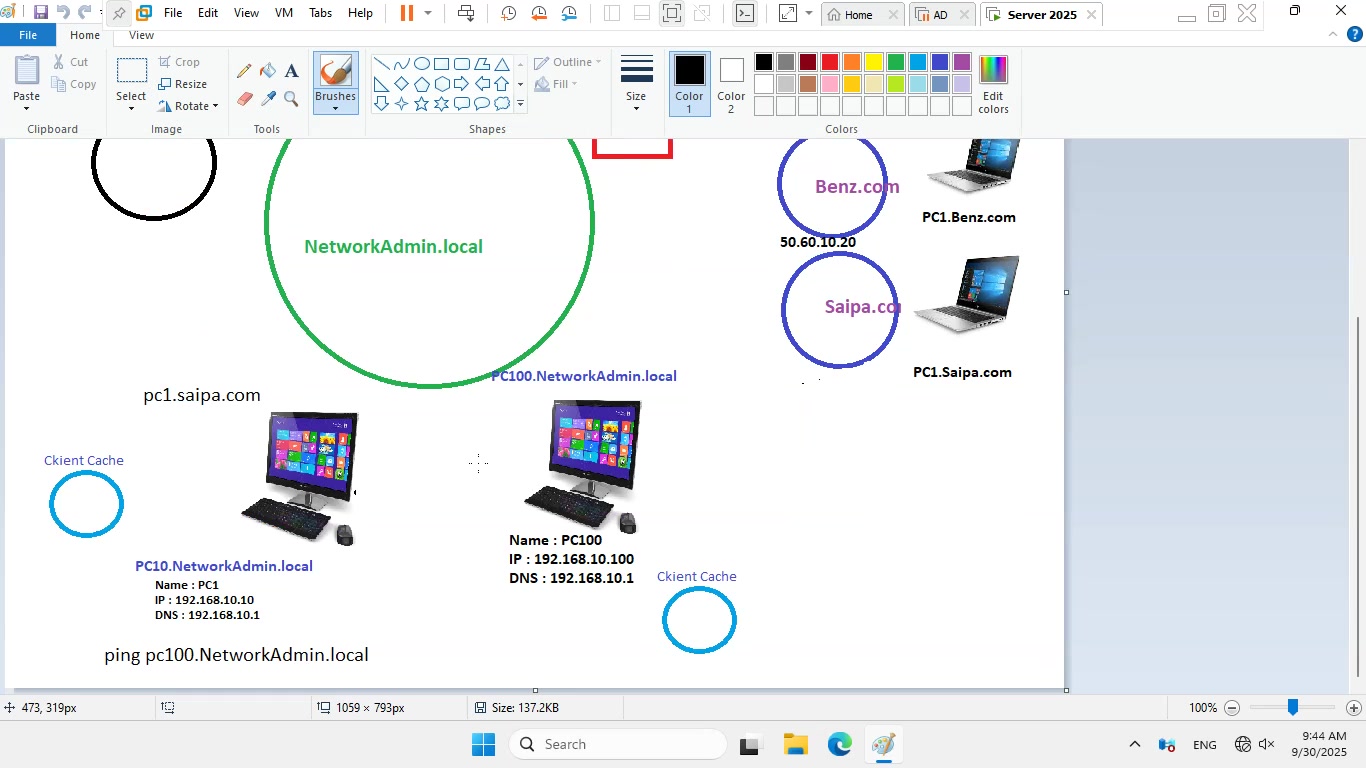Viewport: 1366px width, 768px height.
Task: Click the Crop image button
Action: coord(179,62)
